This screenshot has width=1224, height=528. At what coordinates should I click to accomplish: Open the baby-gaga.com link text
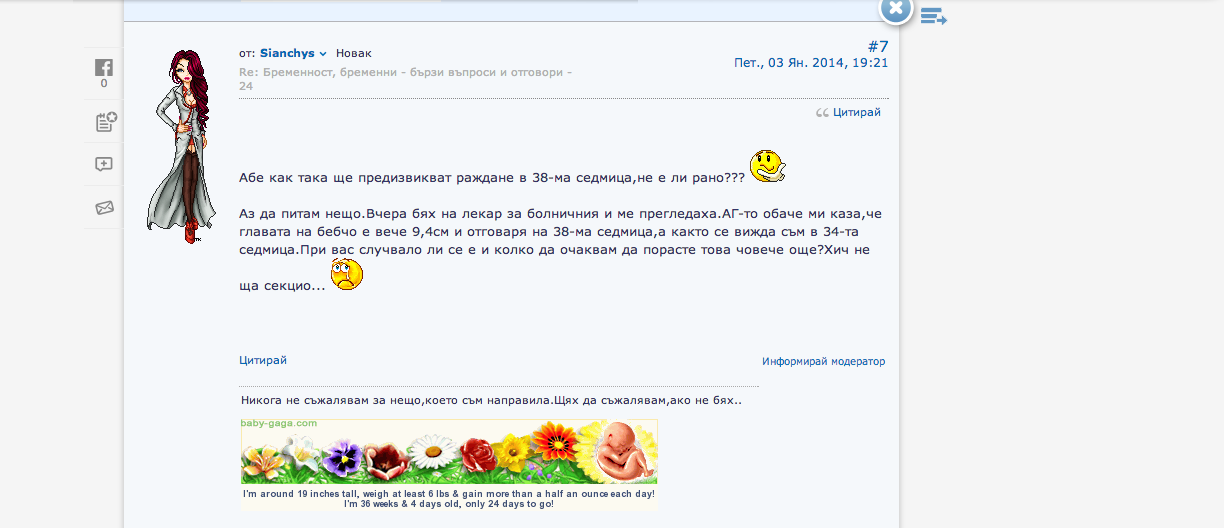coord(279,423)
